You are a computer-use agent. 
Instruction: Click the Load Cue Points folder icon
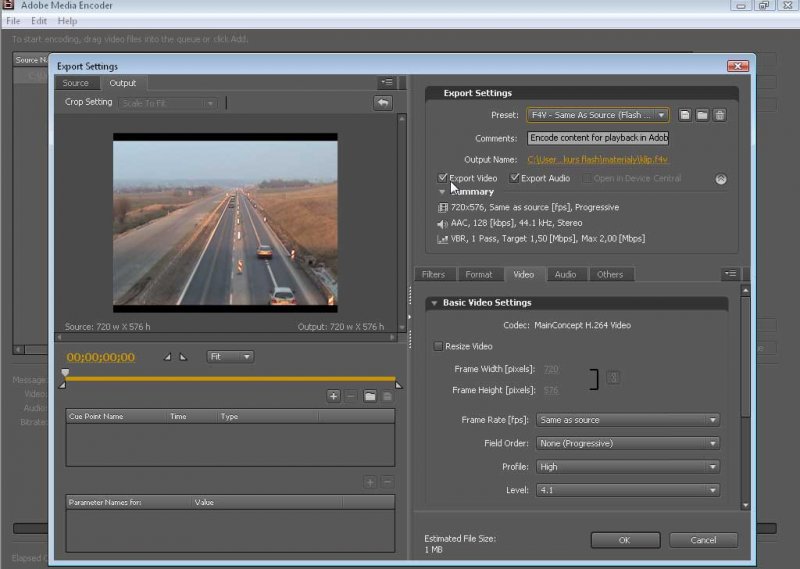pyautogui.click(x=369, y=396)
